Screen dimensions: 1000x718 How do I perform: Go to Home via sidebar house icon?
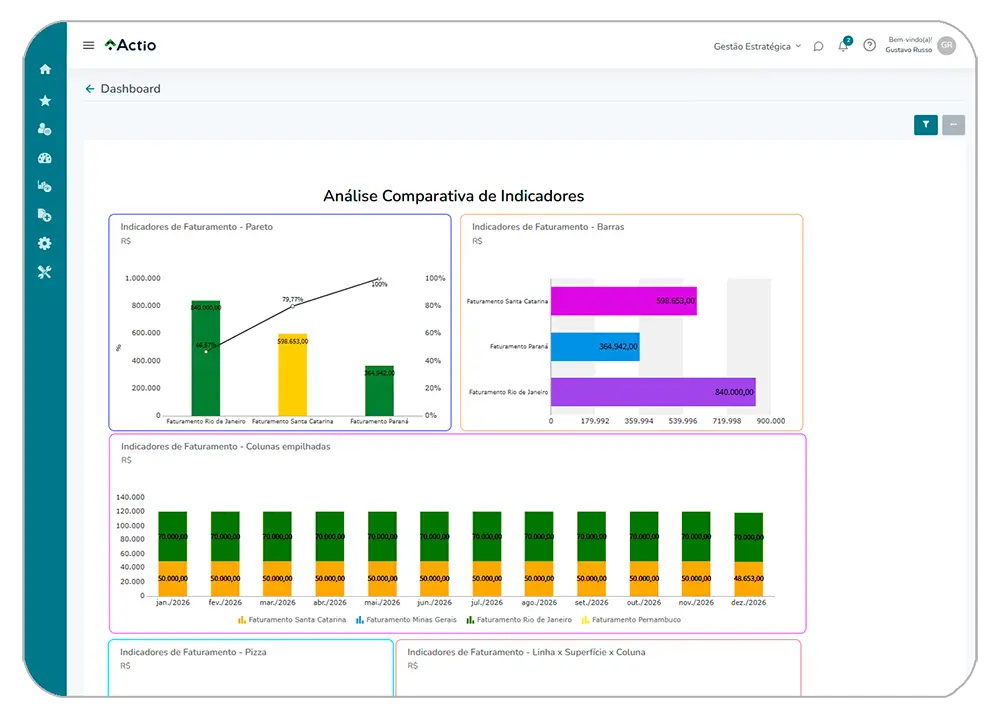coord(44,70)
